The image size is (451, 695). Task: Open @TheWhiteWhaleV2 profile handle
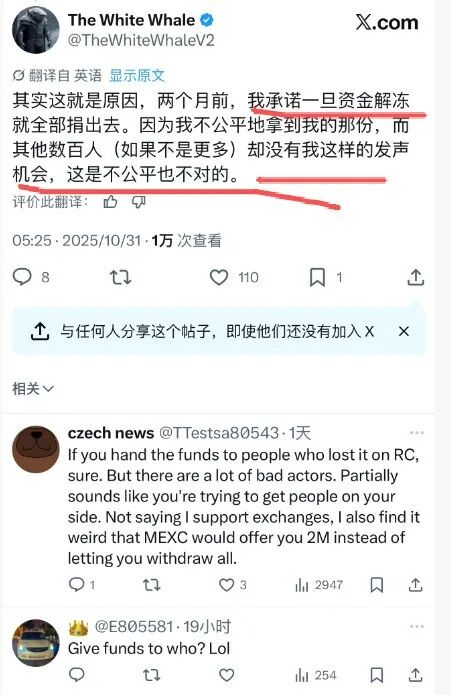(x=141, y=40)
